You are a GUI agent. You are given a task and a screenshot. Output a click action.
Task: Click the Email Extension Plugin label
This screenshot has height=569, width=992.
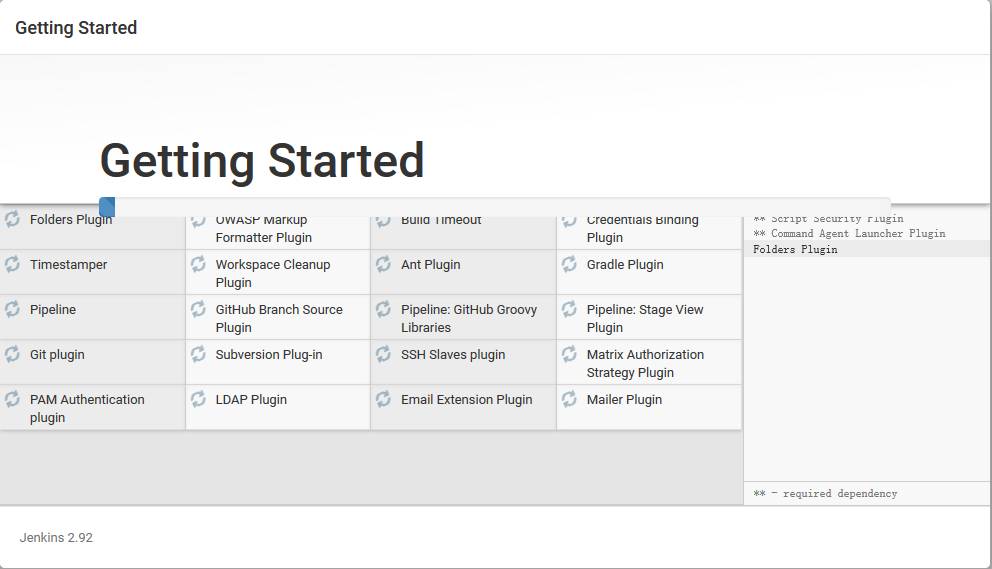pos(466,399)
